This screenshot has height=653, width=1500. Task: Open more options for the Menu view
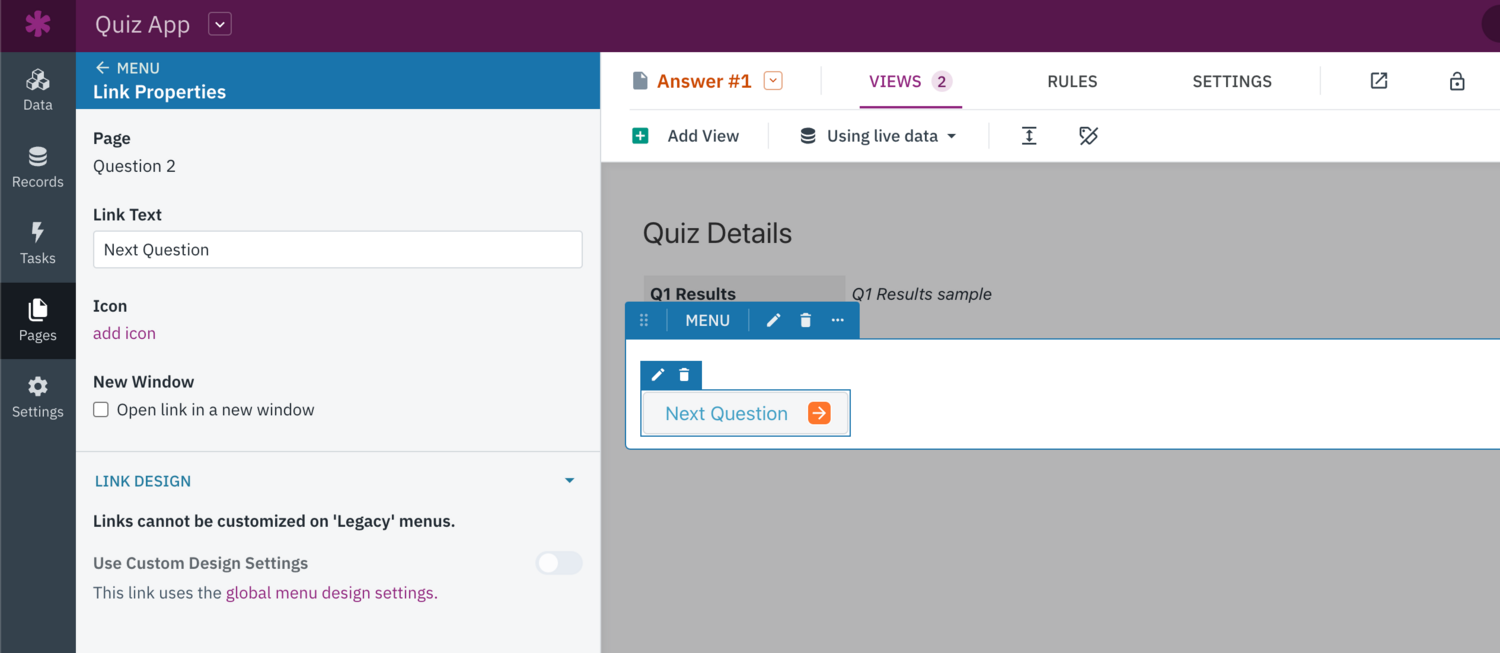[x=837, y=320]
